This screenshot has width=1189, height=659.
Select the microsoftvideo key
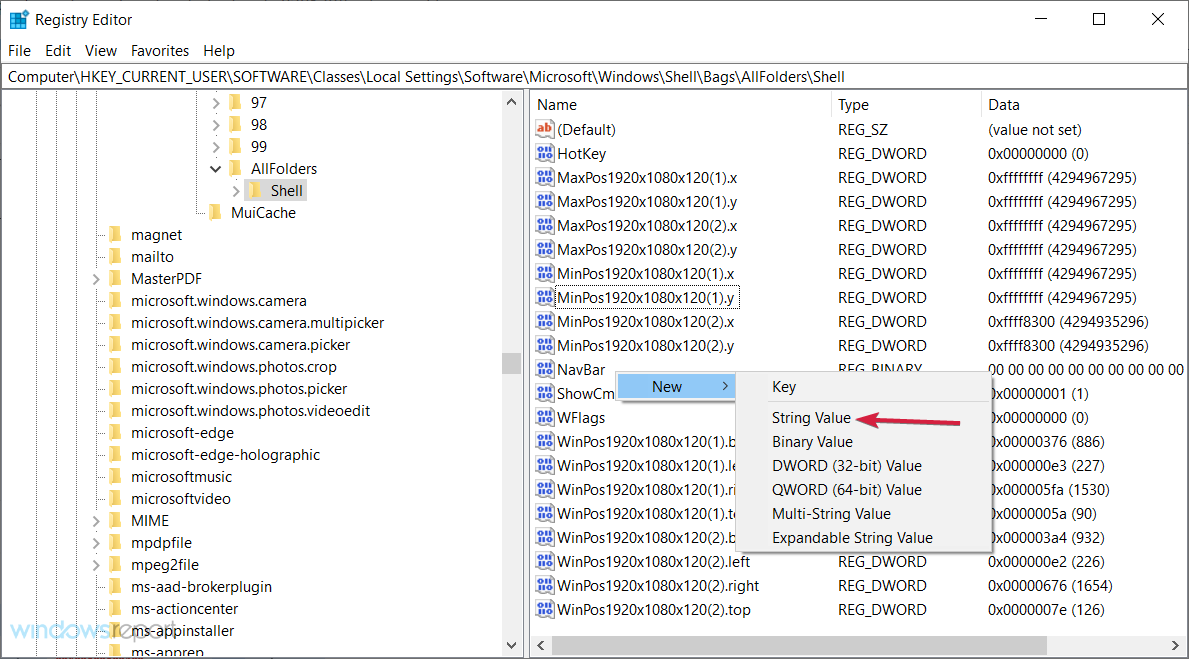[180, 499]
